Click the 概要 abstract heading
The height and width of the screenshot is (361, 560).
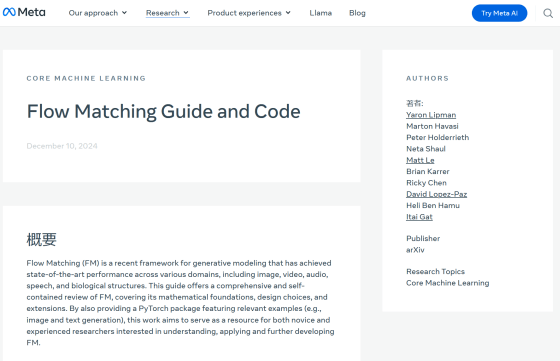click(x=41, y=239)
